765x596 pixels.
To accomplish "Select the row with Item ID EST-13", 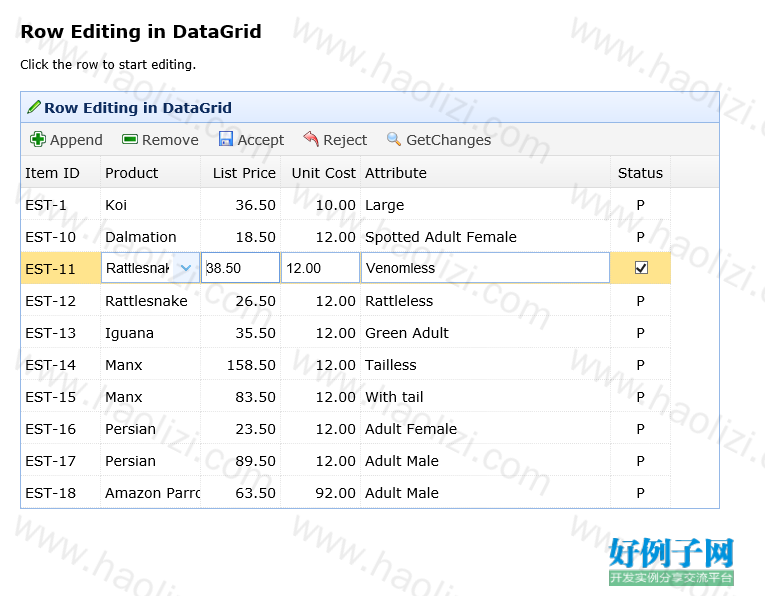I will click(x=346, y=332).
